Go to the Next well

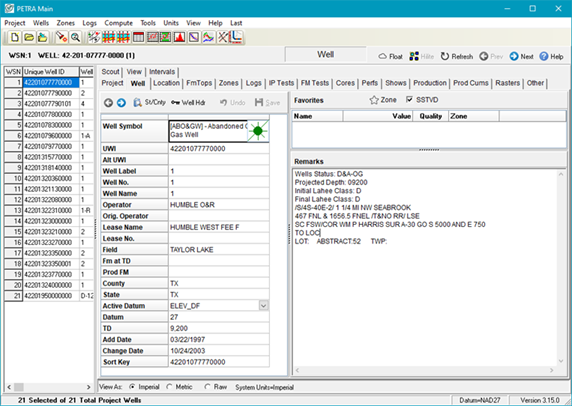tap(521, 57)
